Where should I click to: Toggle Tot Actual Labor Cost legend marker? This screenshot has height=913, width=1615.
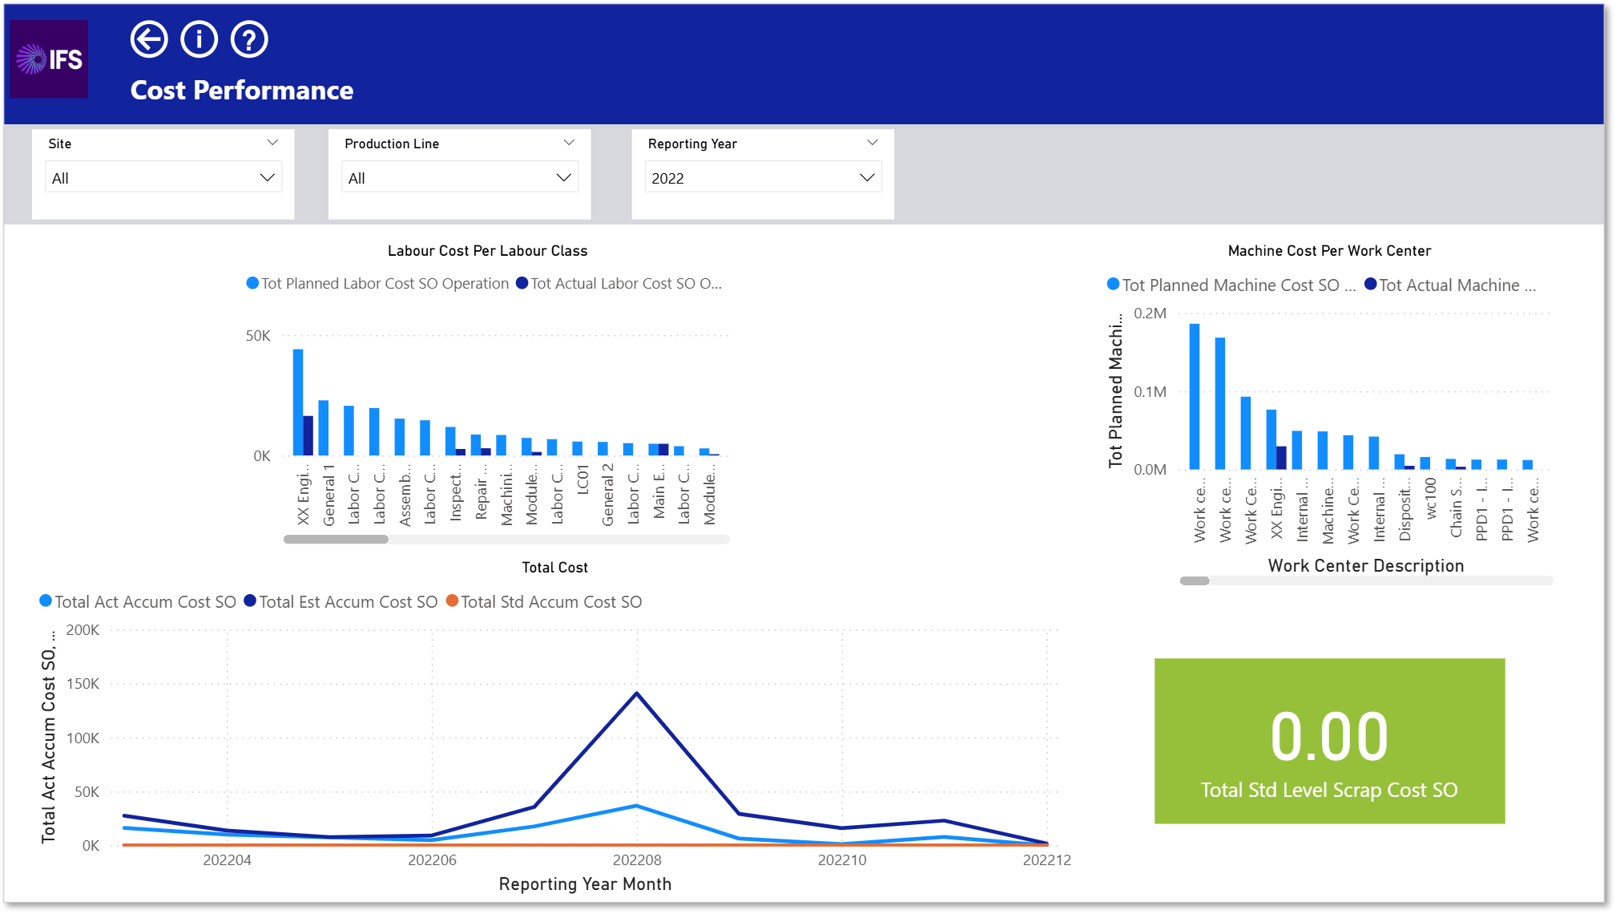[x=522, y=283]
